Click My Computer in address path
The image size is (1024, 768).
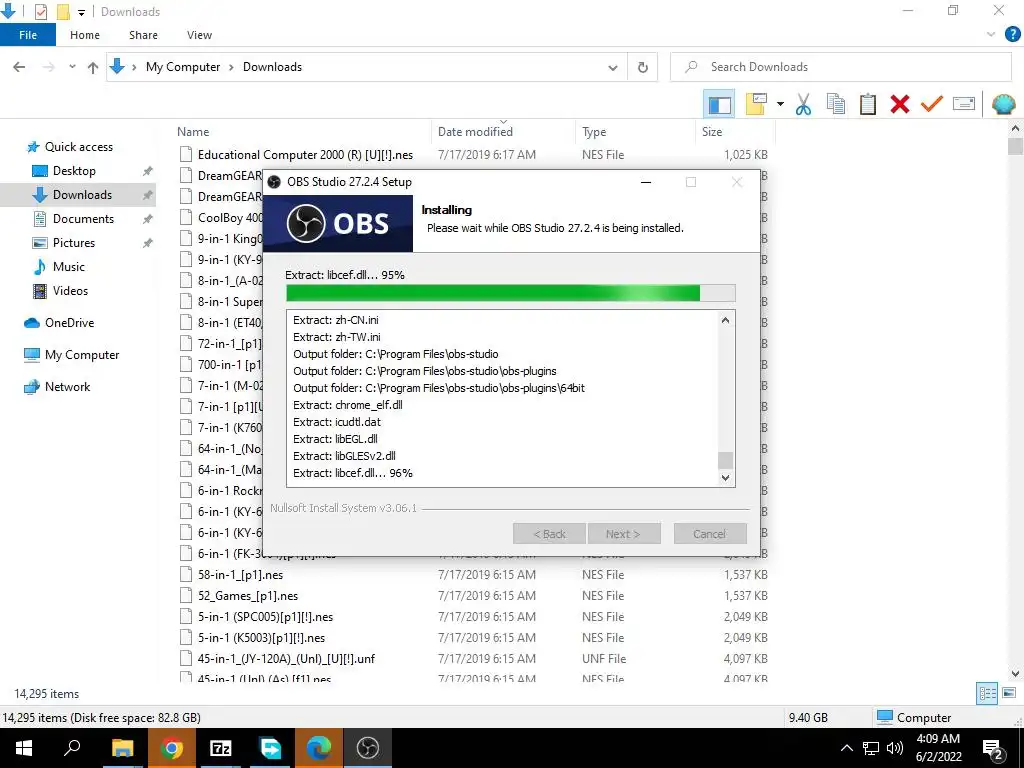click(183, 67)
